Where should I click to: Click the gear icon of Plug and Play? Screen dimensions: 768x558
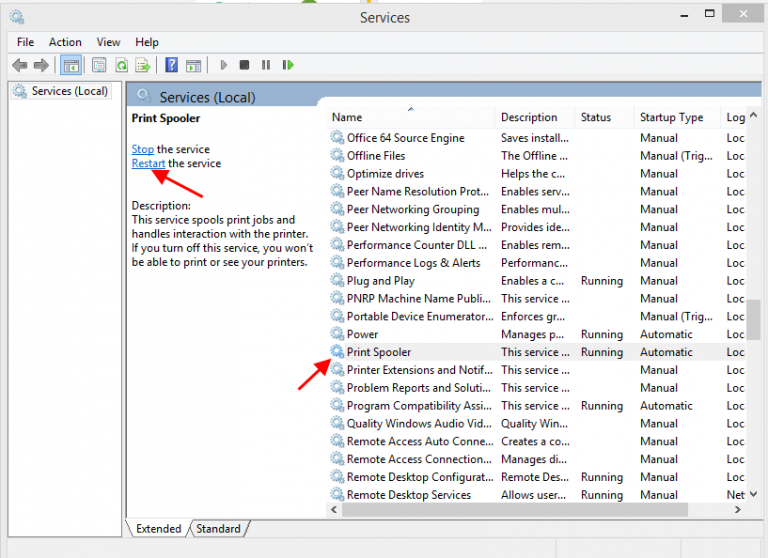[x=337, y=280]
